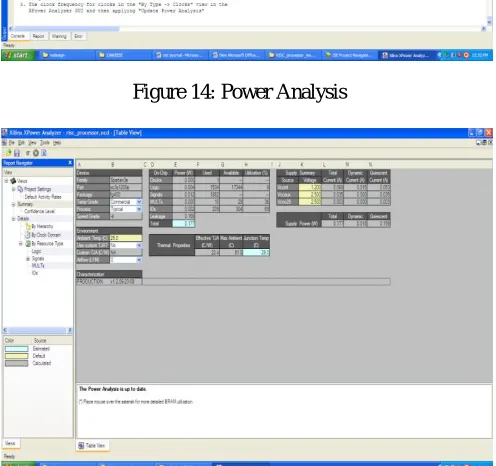This screenshot has height=466, width=496.
Task: Switch to the Error tab
Action: (x=78, y=36)
